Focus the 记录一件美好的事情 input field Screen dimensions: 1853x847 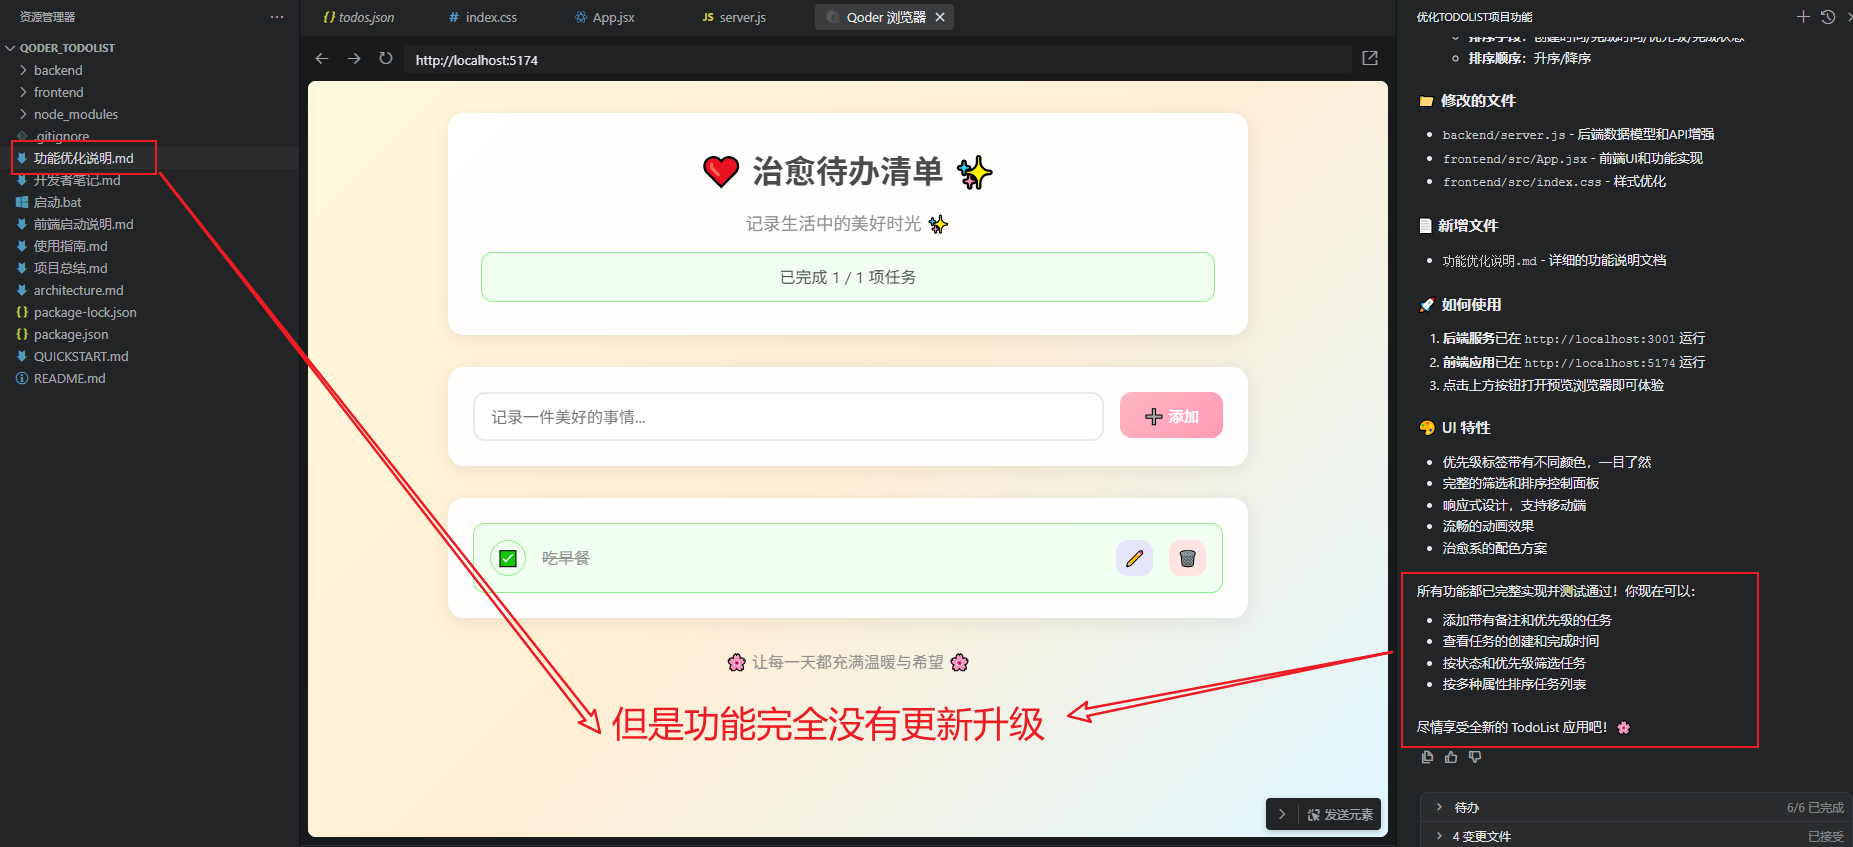788,416
